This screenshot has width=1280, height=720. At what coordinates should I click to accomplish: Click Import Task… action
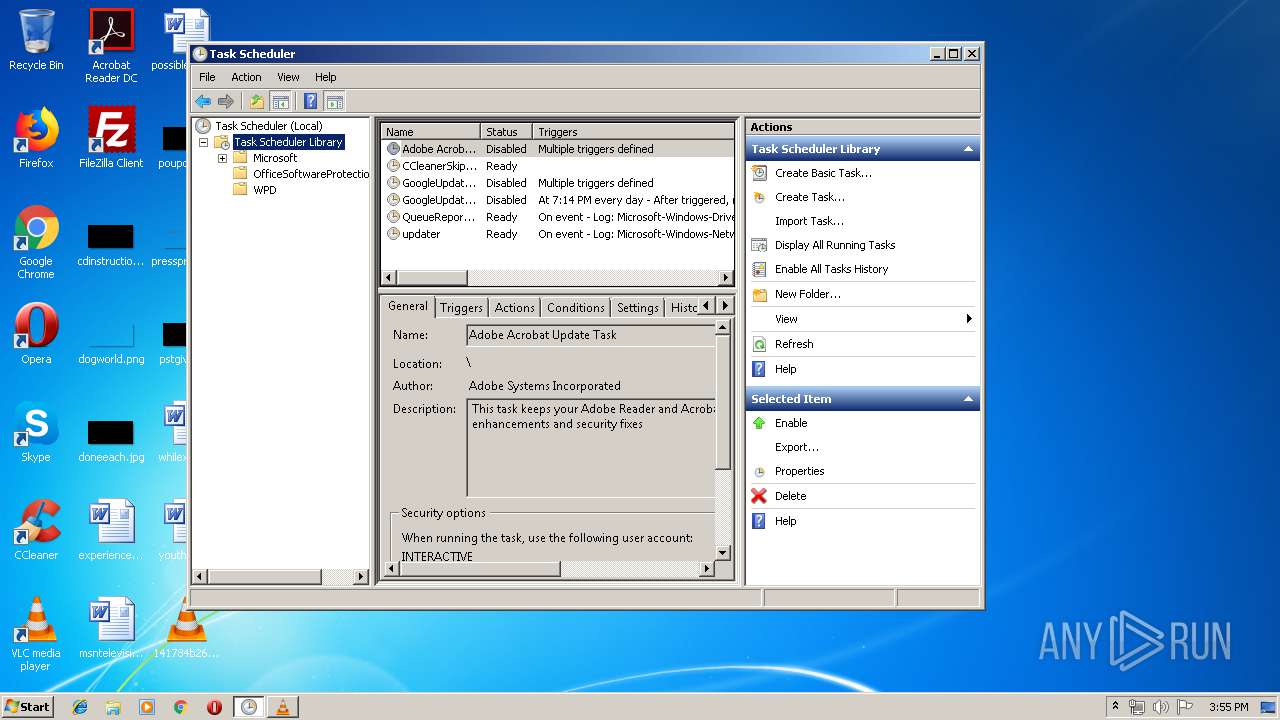809,221
